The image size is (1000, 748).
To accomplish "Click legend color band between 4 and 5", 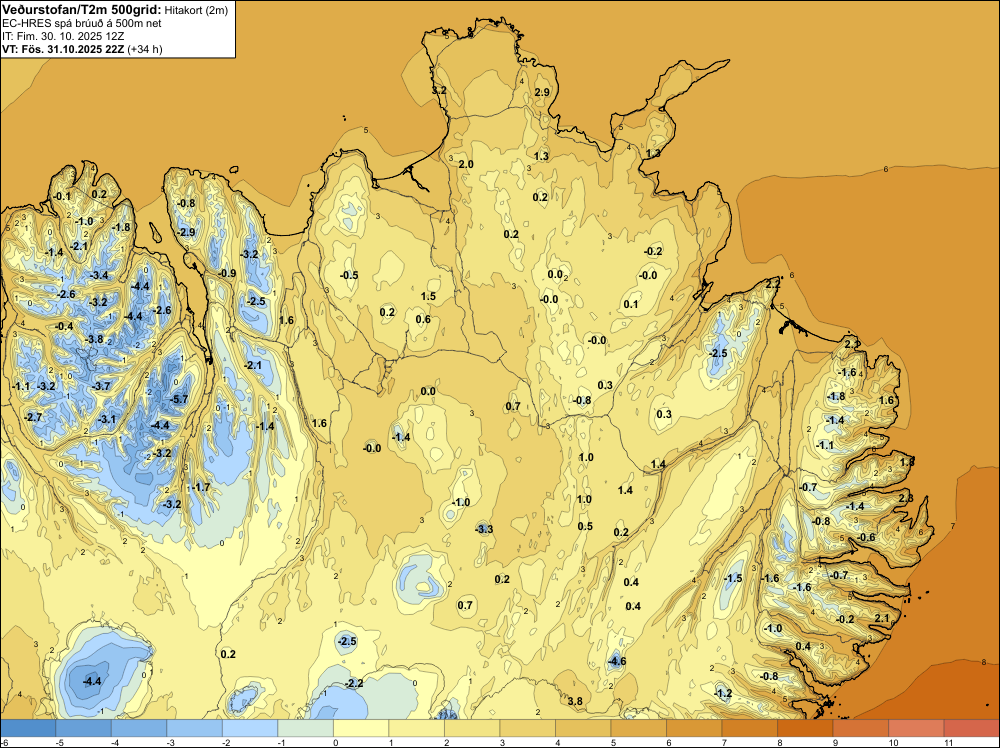I will tap(583, 728).
